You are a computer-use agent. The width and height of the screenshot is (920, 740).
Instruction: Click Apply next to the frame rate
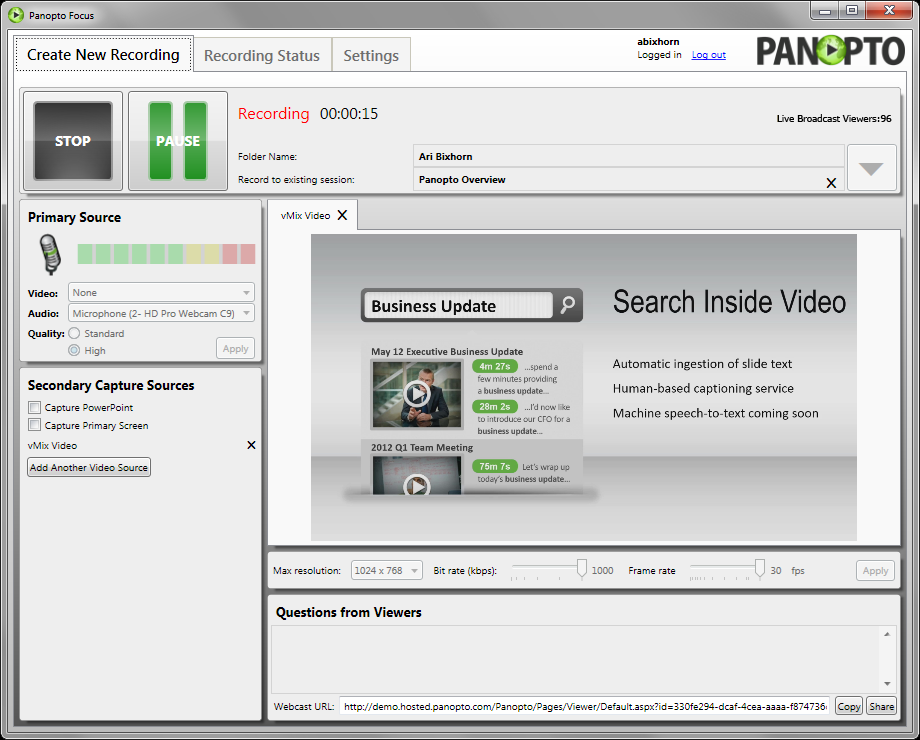click(x=875, y=570)
